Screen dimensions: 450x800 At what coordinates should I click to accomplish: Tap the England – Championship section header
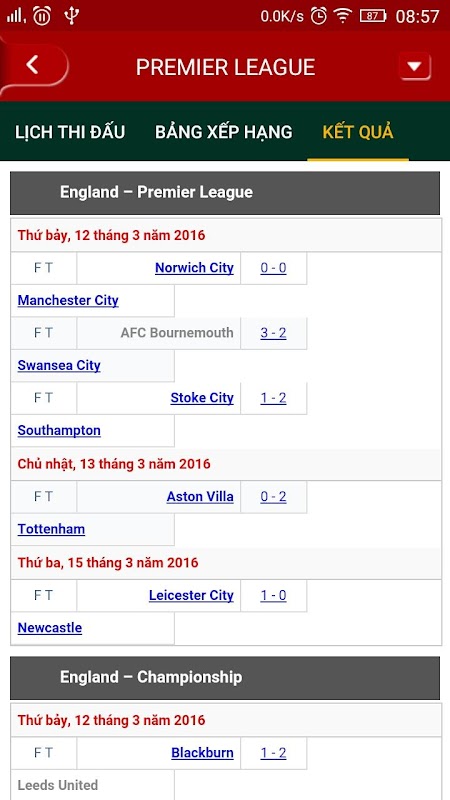pos(225,678)
